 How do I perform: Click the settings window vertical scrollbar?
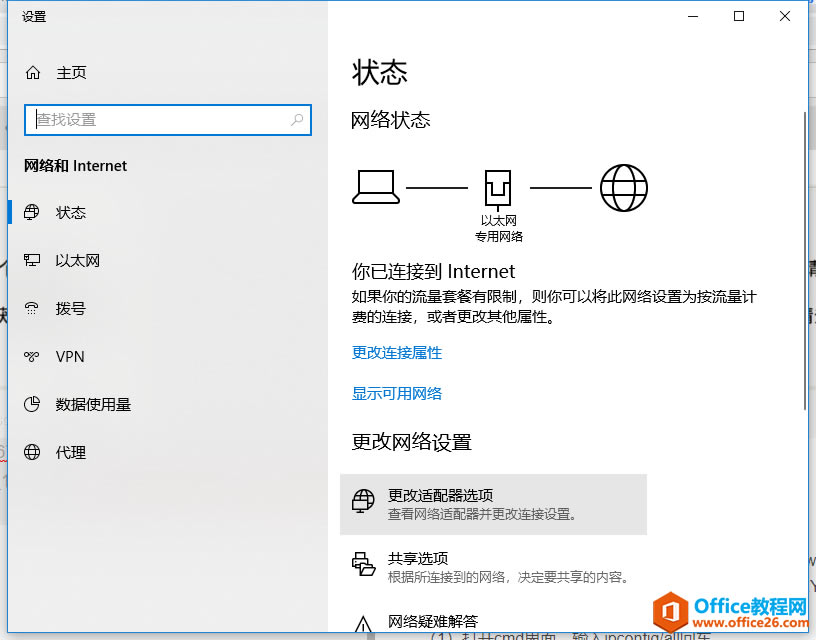[x=805, y=260]
